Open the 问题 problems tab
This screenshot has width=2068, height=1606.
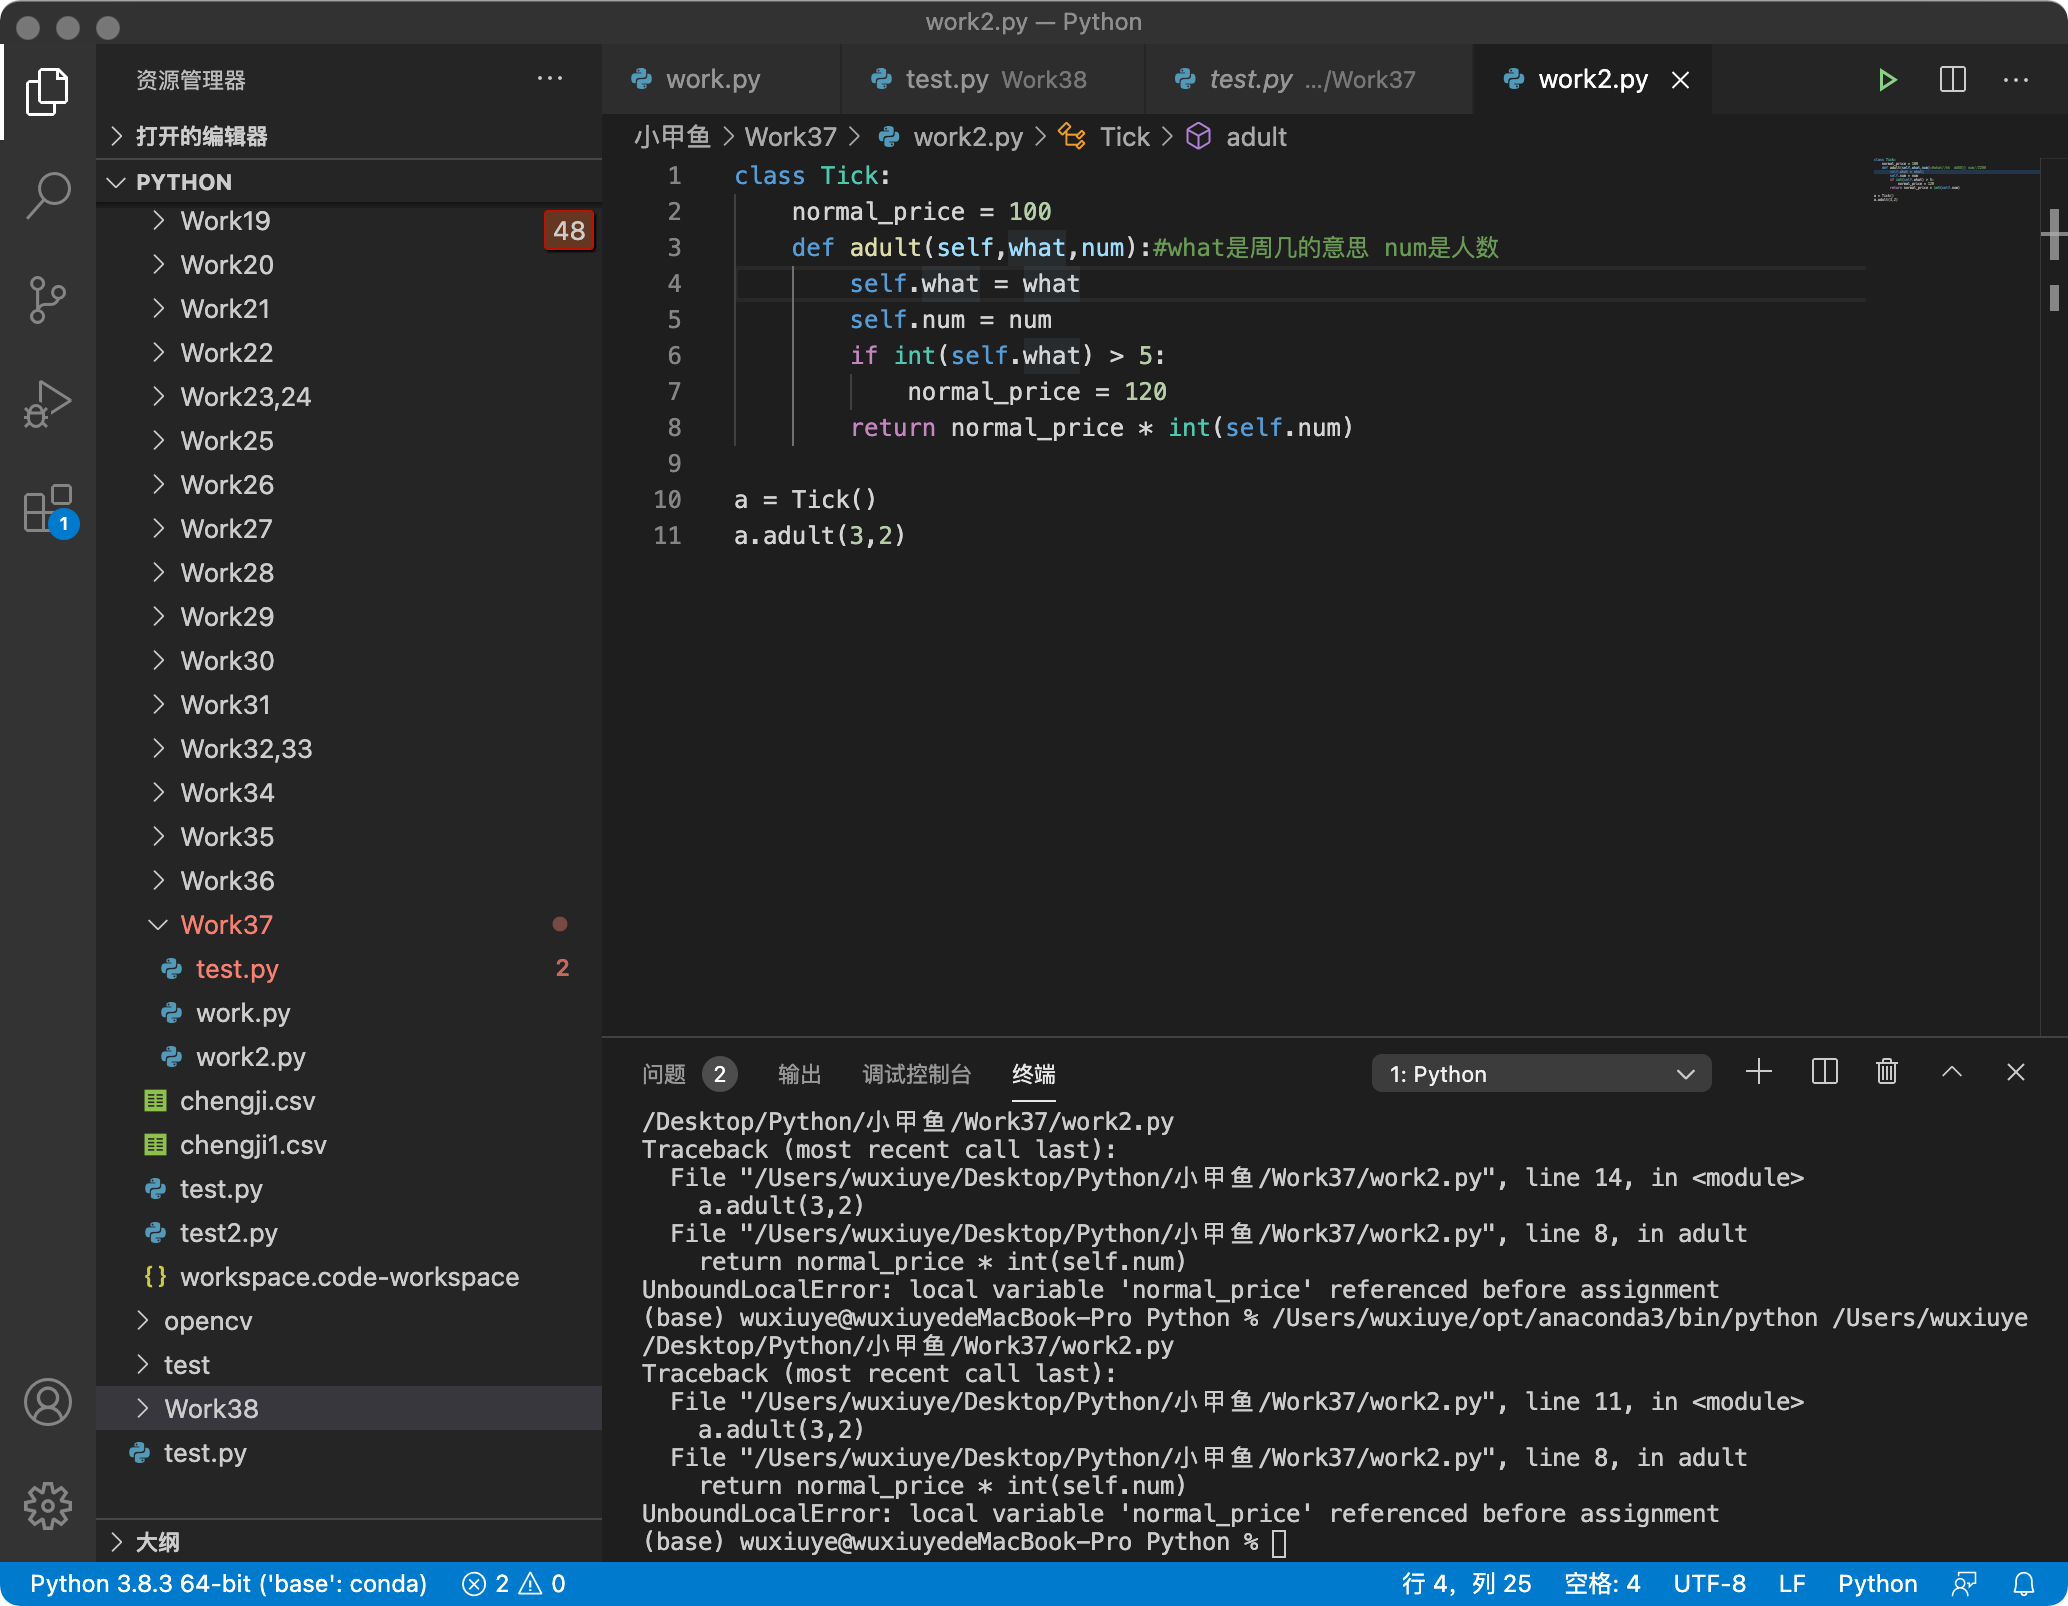click(688, 1074)
